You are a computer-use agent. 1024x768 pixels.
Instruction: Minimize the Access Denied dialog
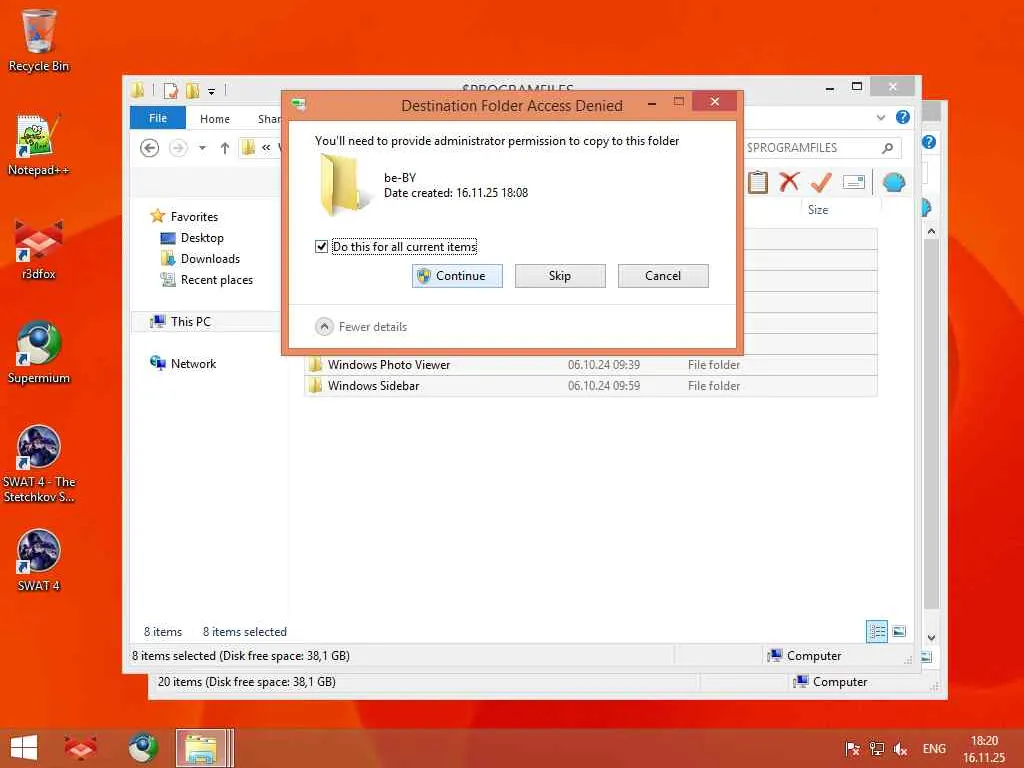click(x=652, y=103)
